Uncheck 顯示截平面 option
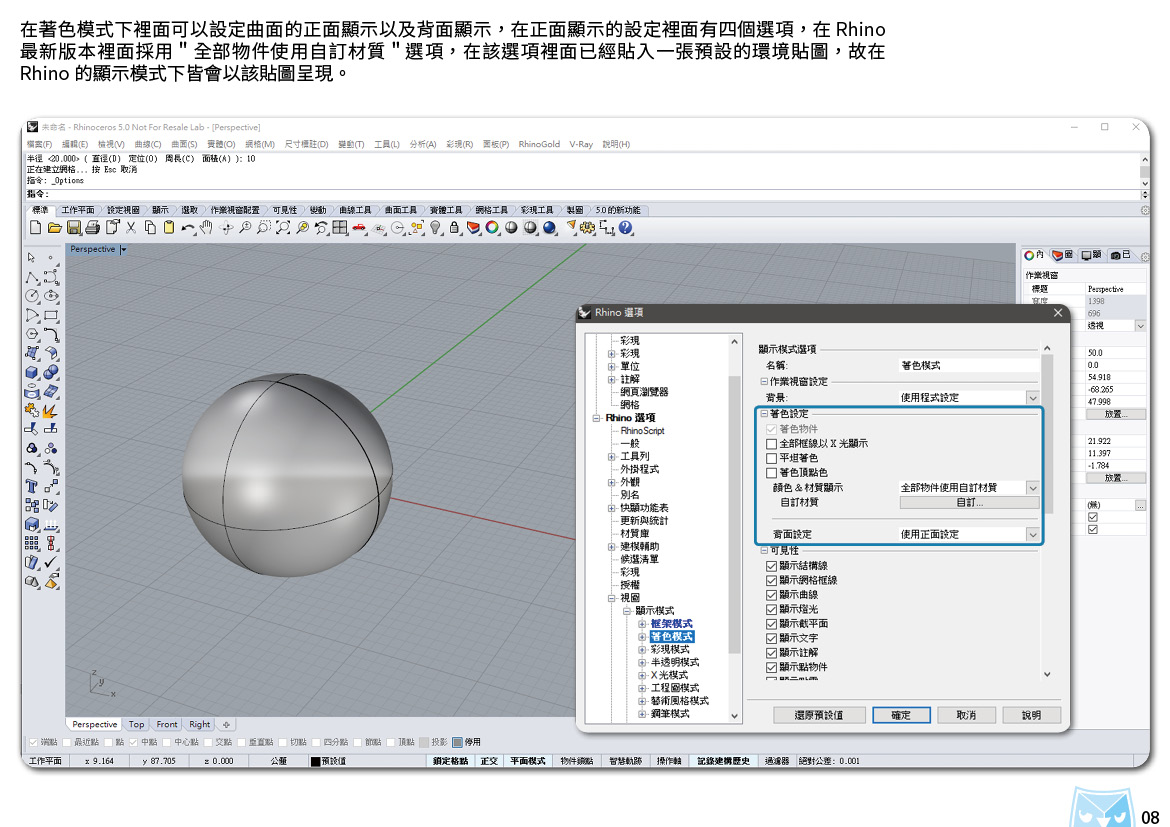The image size is (1170, 827). click(772, 624)
